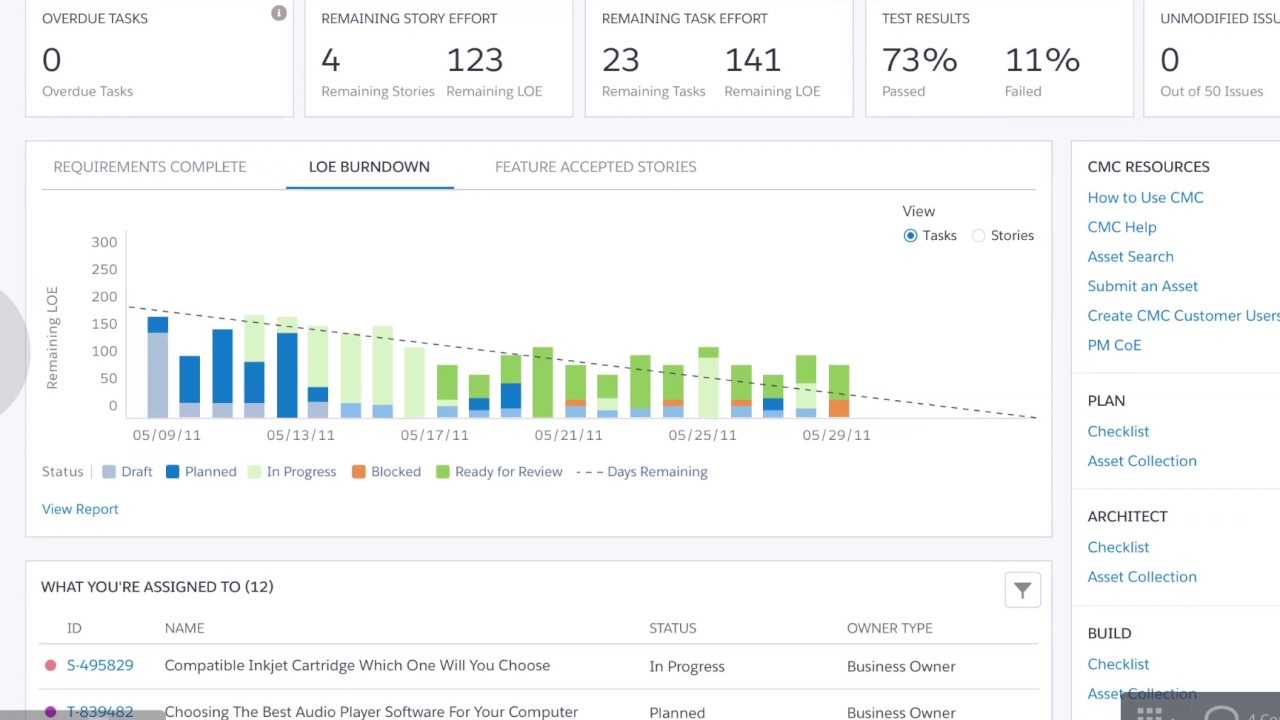Click the purple status dot beside T-839482
1280x720 pixels.
coord(50,712)
